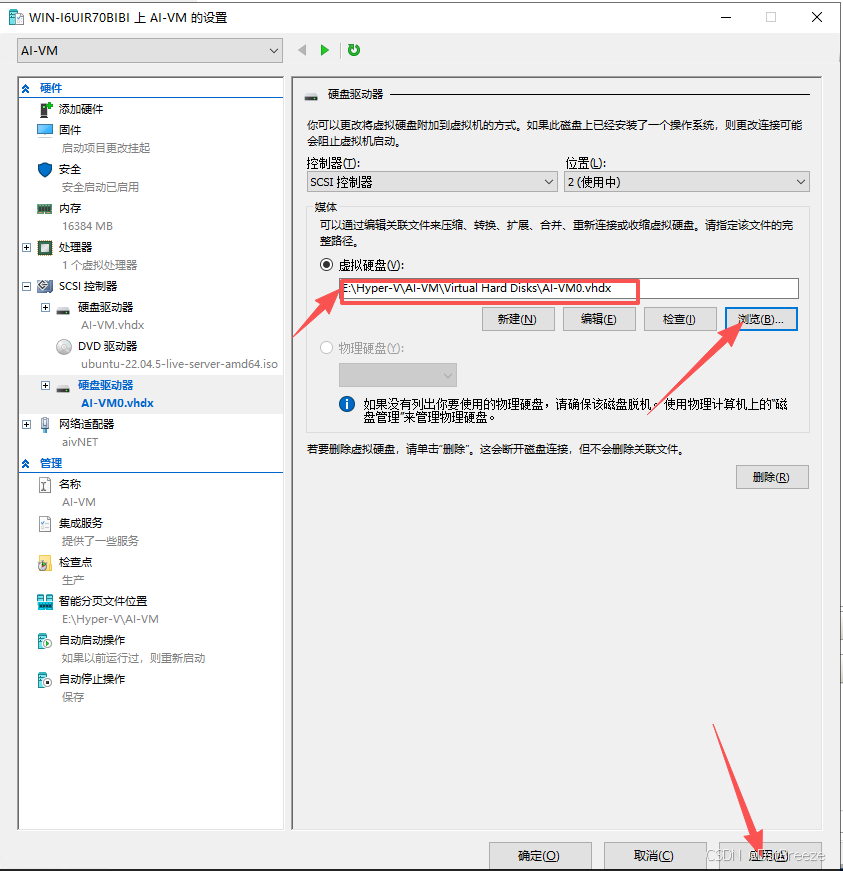Click the green refresh icon in toolbar
Screen dimensions: 843x871
[354, 50]
